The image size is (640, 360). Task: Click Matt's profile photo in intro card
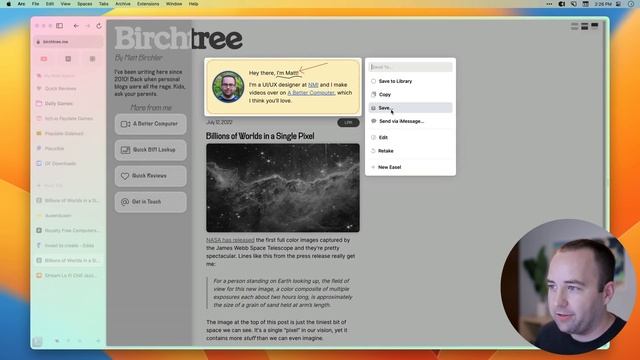[228, 87]
